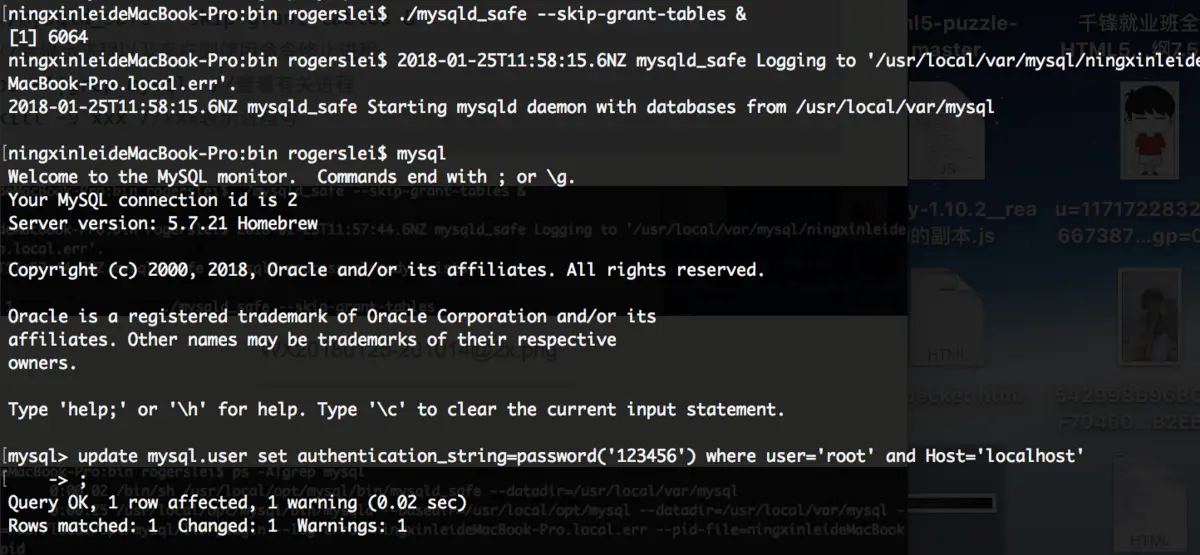The image size is (1200, 555).
Task: Click the Server version: 5.7.21 Homebrew line
Action: coord(163,223)
